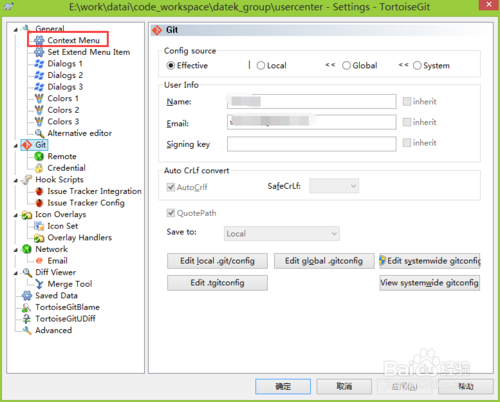Click Edit local .git/config button

[x=217, y=261]
